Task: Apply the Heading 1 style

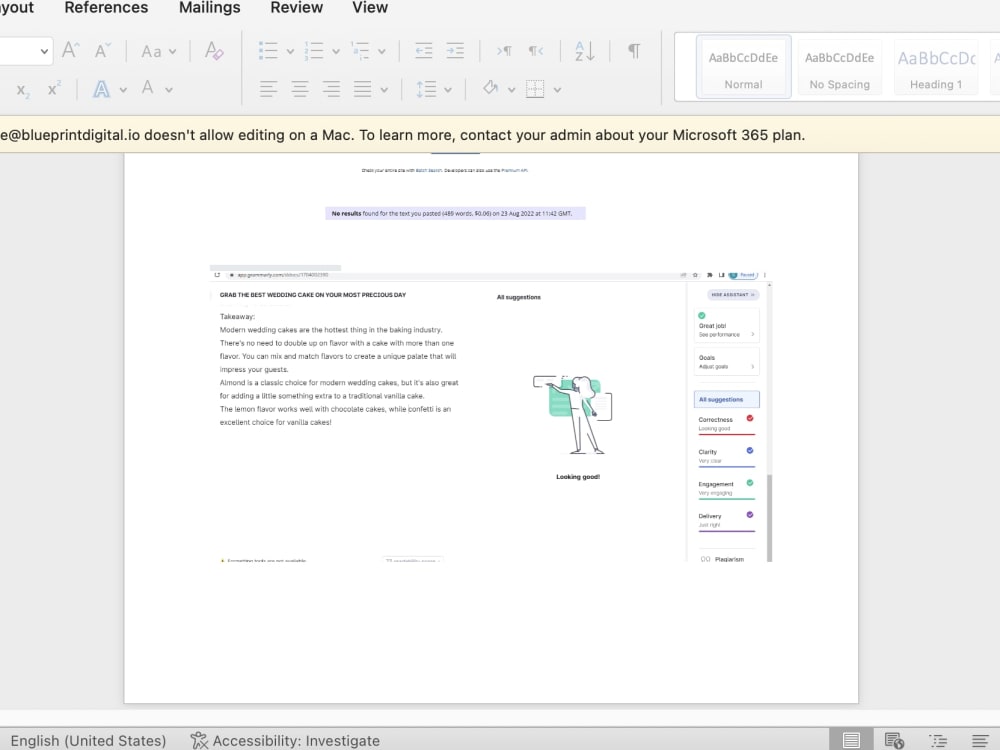Action: tap(936, 67)
